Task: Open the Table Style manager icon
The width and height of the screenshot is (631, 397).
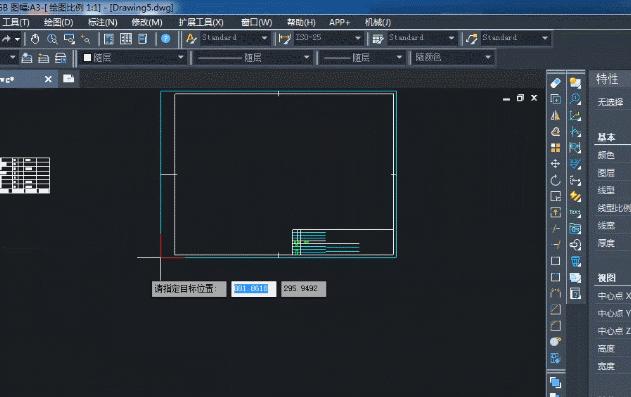Action: (x=378, y=39)
